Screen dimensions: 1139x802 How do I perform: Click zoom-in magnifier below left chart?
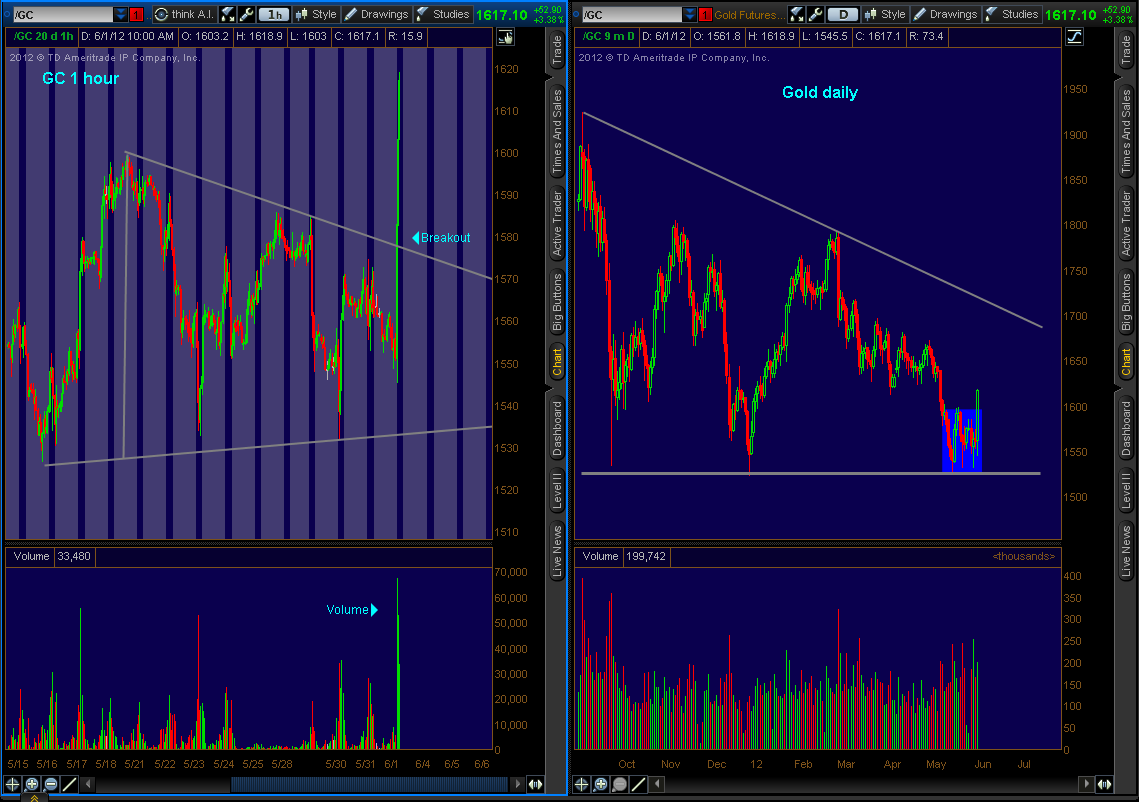coord(32,785)
